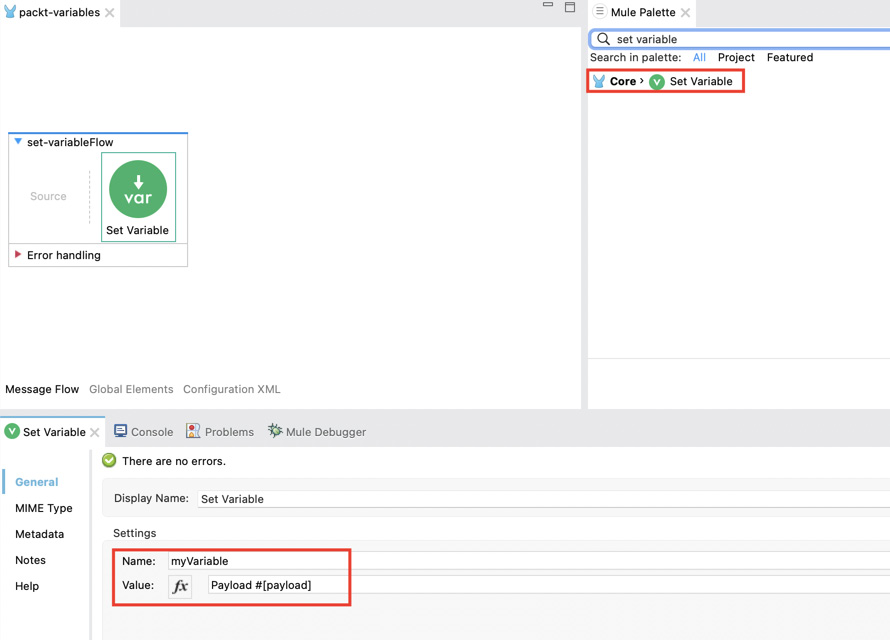Open the MIME Type section

tap(44, 508)
